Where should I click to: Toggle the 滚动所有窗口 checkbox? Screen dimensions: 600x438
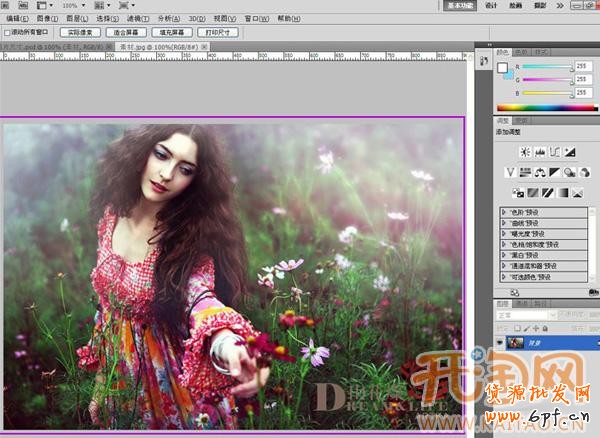coord(7,32)
